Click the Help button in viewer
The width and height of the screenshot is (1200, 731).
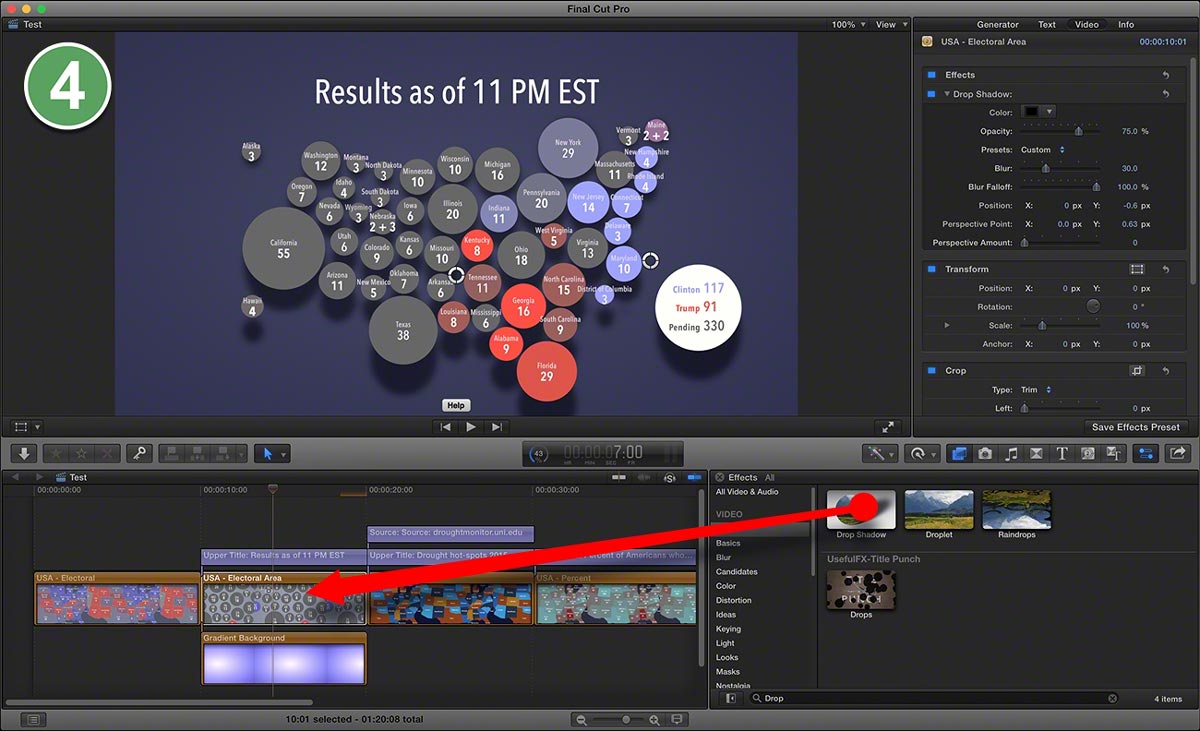456,405
